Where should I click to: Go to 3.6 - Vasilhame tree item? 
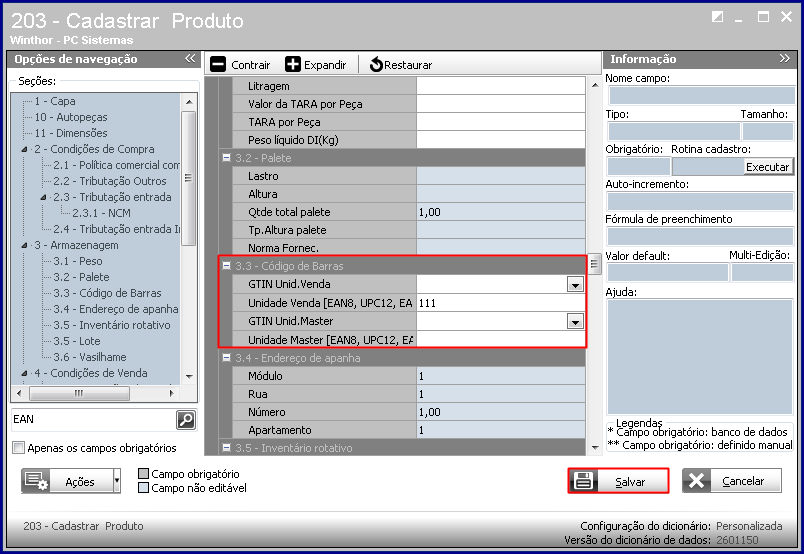tap(90, 357)
